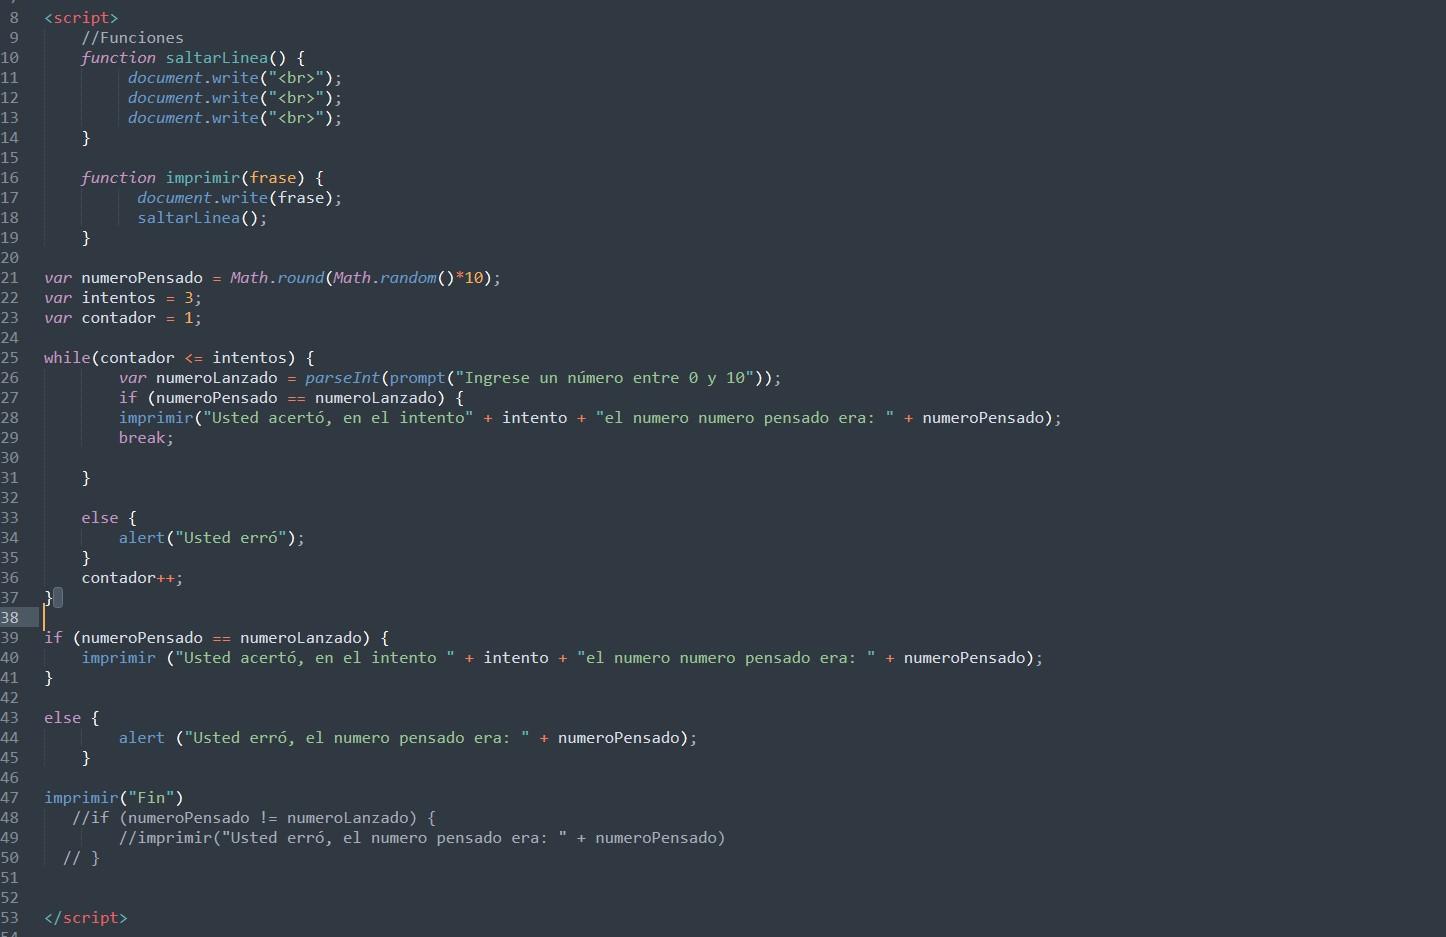
Task: Click the "intento" variable on line 28
Action: [535, 418]
